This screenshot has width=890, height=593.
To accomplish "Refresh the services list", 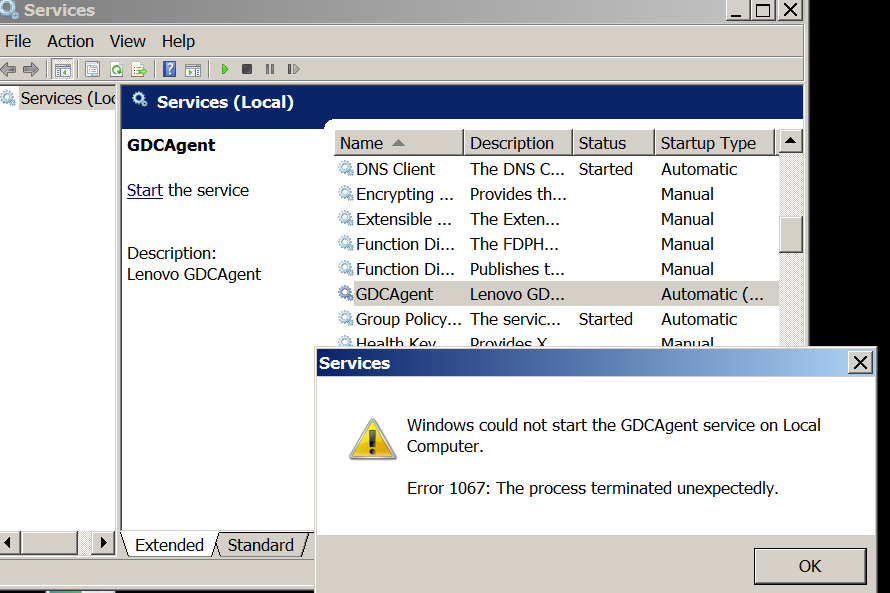I will click(x=117, y=69).
